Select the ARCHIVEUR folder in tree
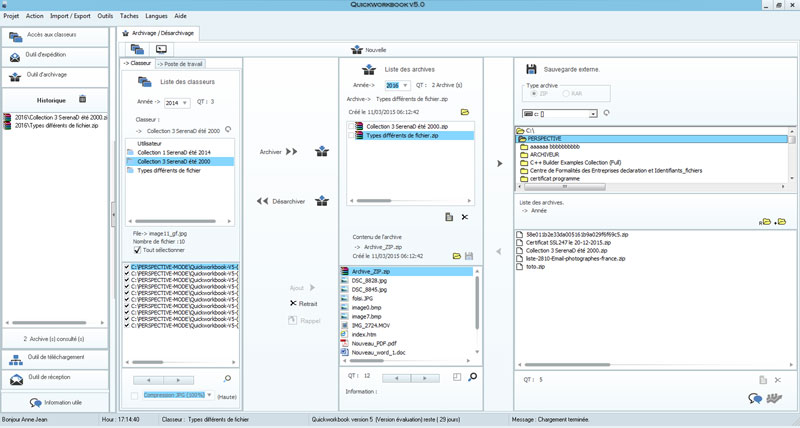 pos(548,155)
